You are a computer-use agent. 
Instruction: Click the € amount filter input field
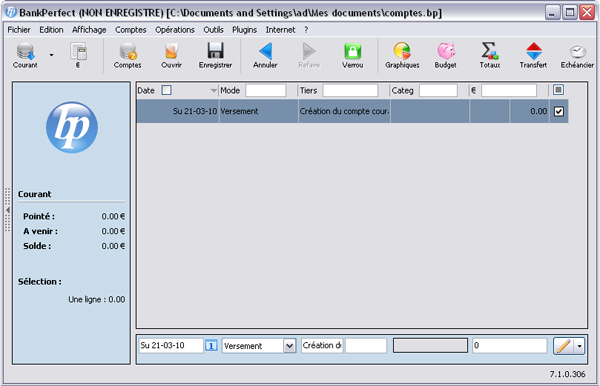tap(509, 90)
